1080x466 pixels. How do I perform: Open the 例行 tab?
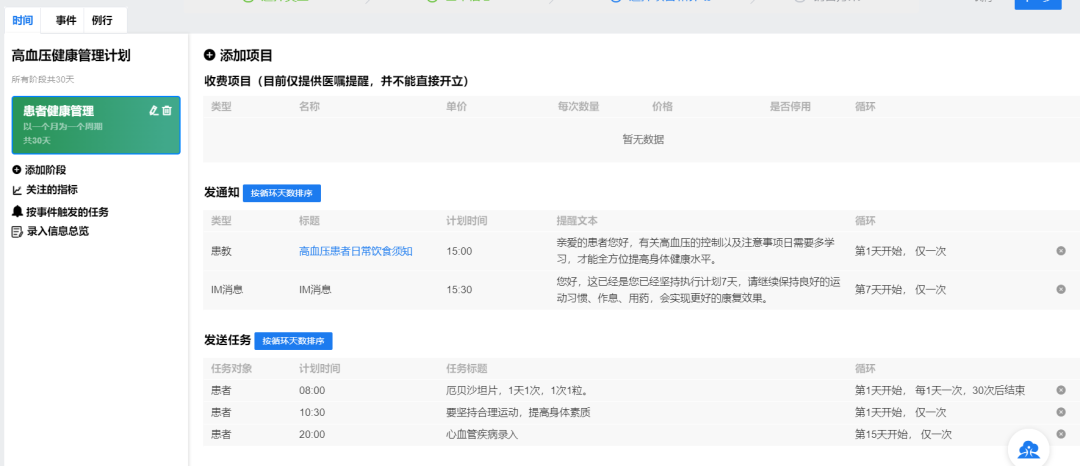point(102,20)
